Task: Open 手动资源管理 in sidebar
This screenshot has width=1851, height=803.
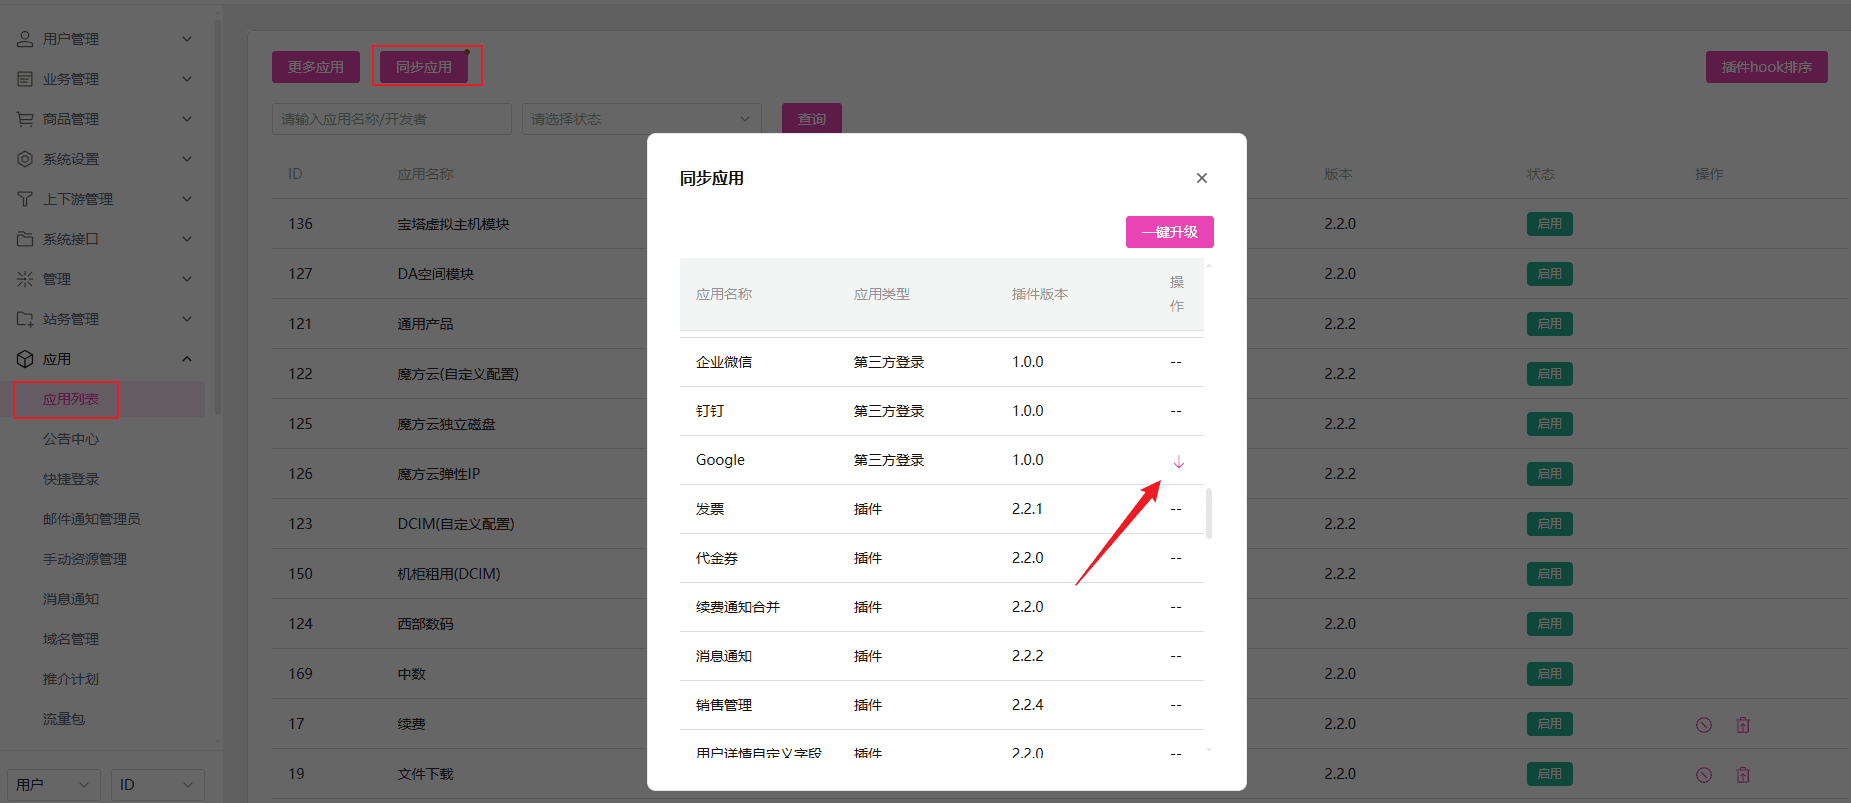Action: pos(85,559)
